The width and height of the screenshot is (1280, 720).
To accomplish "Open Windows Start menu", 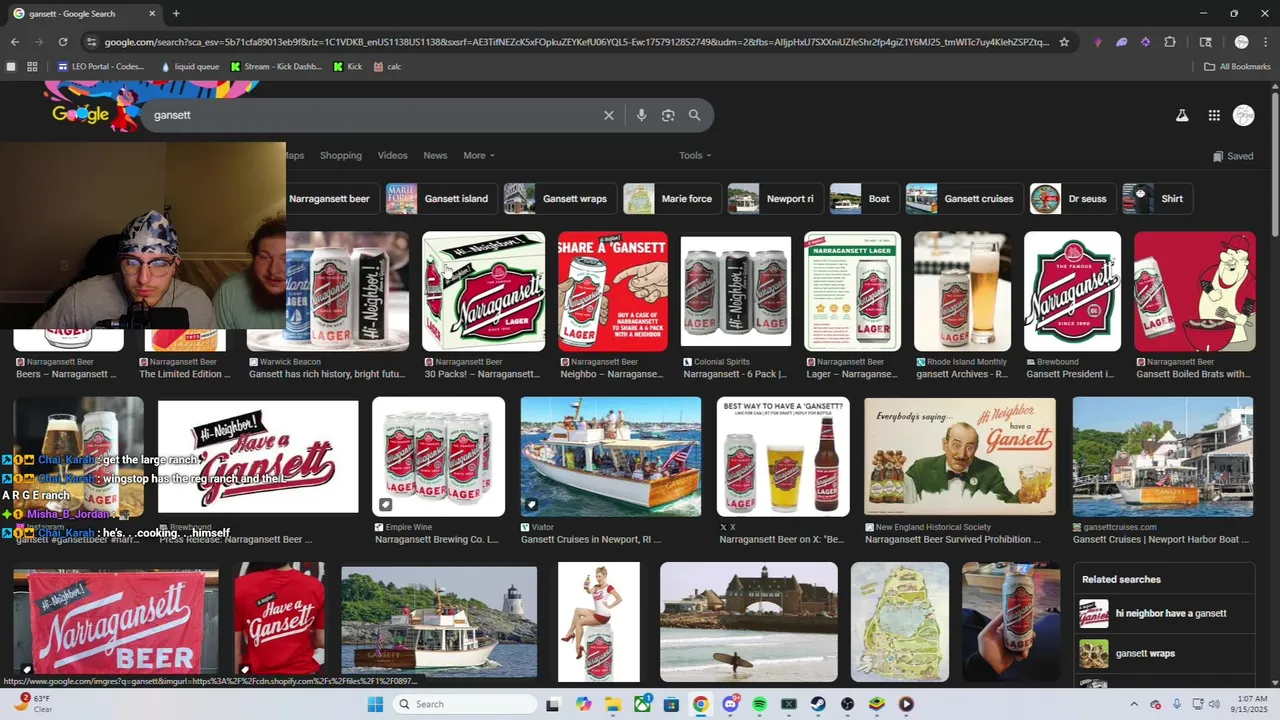I will (x=375, y=704).
